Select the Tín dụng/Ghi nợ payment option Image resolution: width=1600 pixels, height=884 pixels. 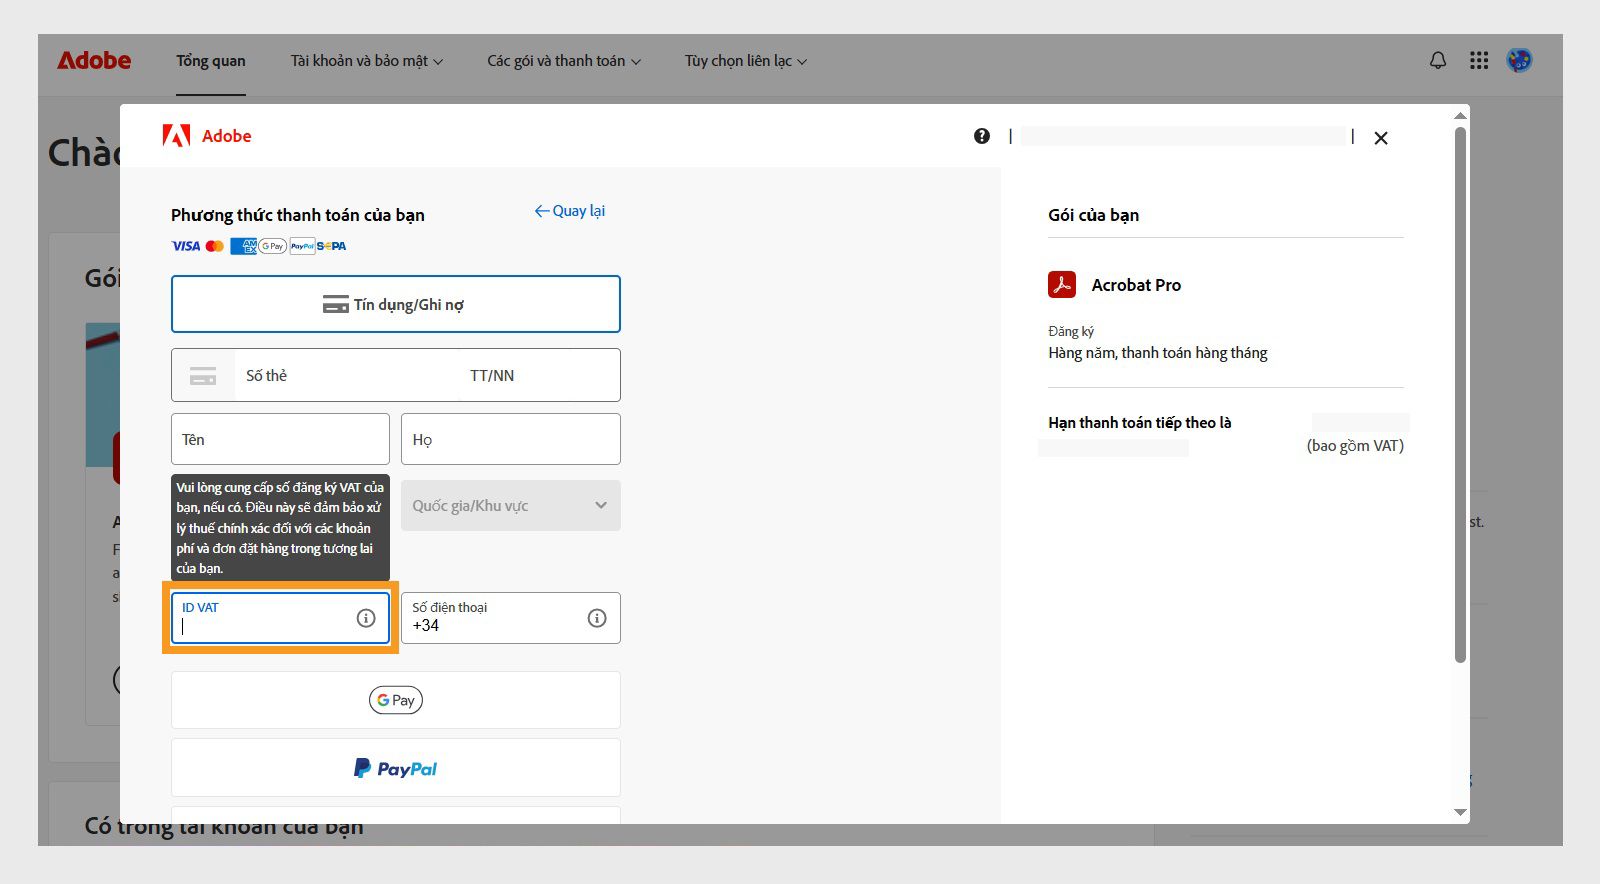pos(396,304)
